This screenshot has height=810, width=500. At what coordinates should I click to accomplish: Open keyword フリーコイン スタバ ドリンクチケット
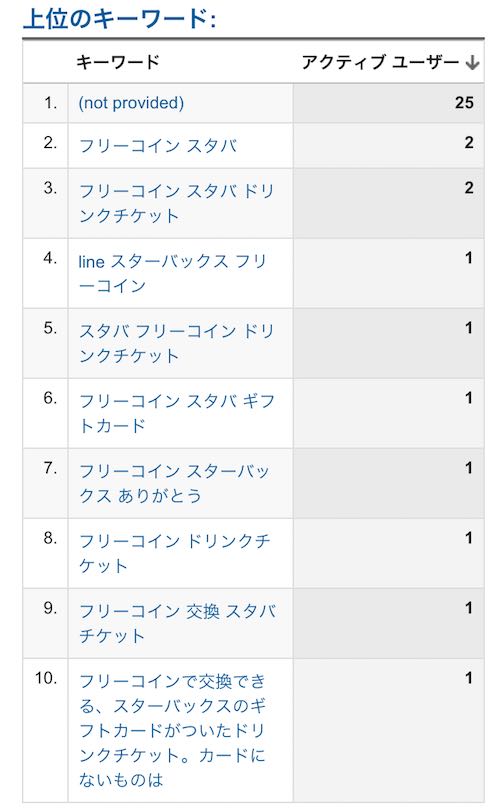pos(177,203)
